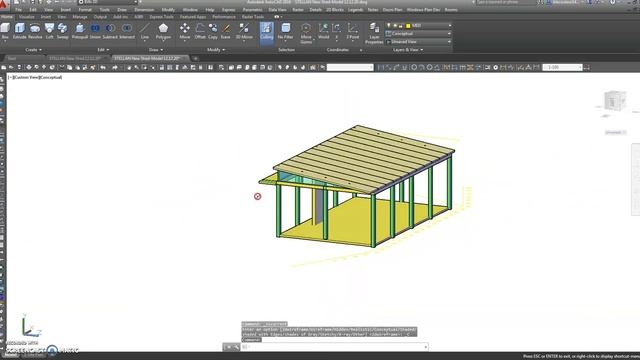Select the Revolve tool

(35, 31)
